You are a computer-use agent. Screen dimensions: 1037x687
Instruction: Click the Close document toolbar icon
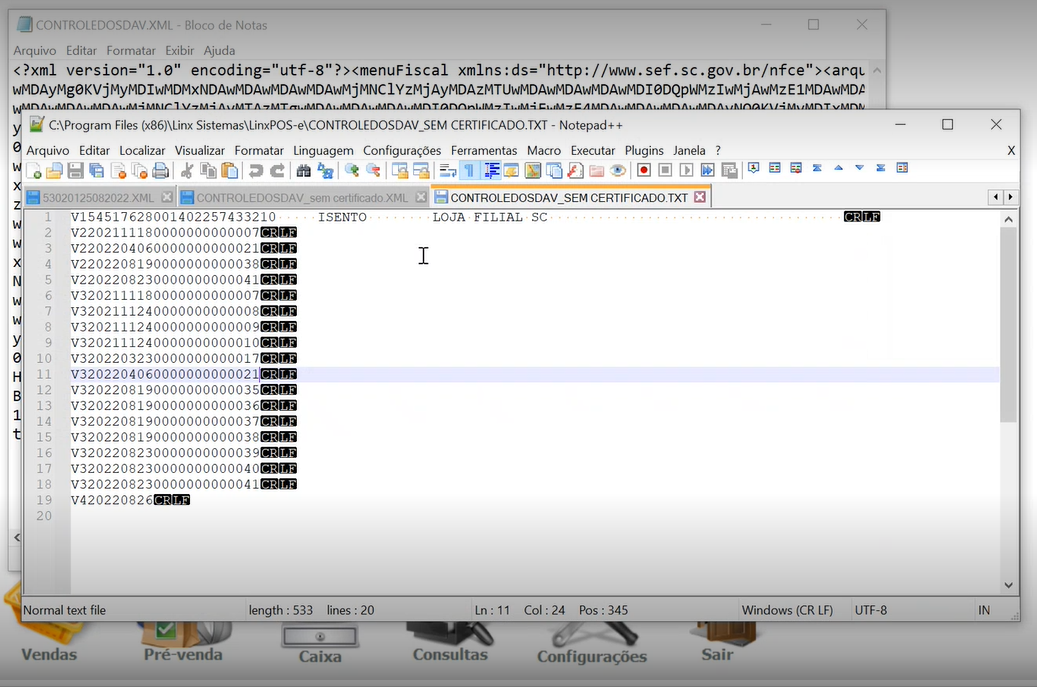pyautogui.click(x=118, y=171)
